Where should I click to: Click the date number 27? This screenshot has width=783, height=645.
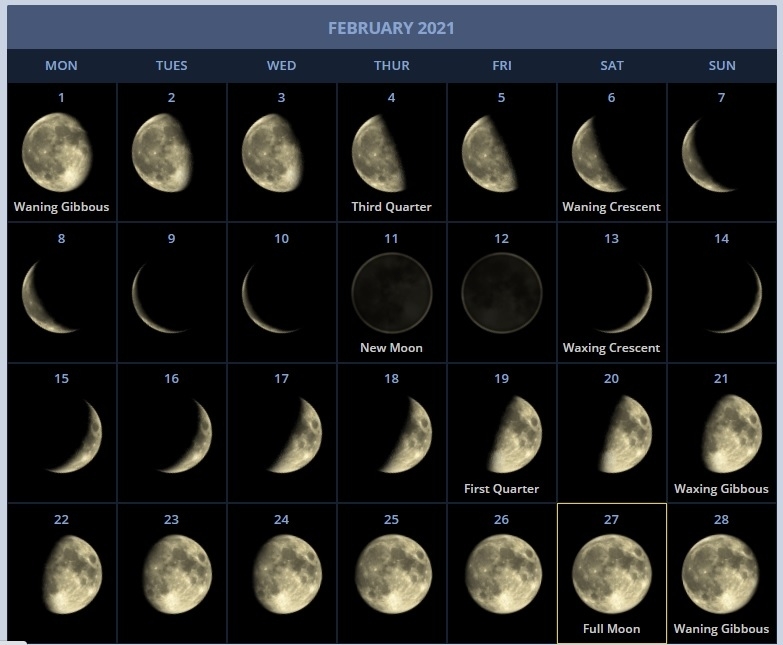(x=611, y=520)
